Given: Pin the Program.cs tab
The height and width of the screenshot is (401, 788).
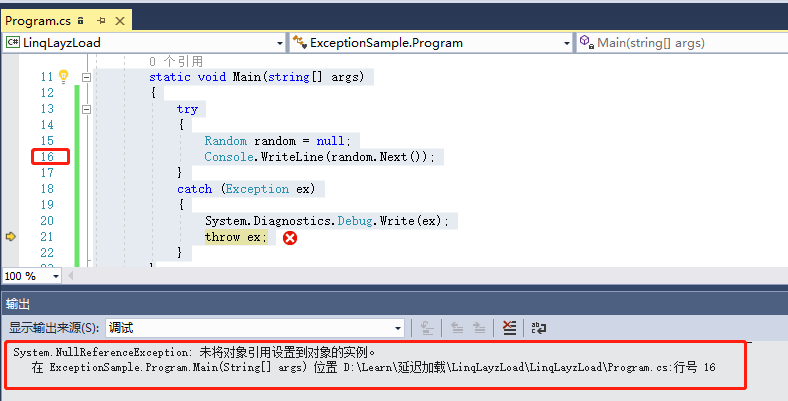Looking at the screenshot, I should point(102,21).
